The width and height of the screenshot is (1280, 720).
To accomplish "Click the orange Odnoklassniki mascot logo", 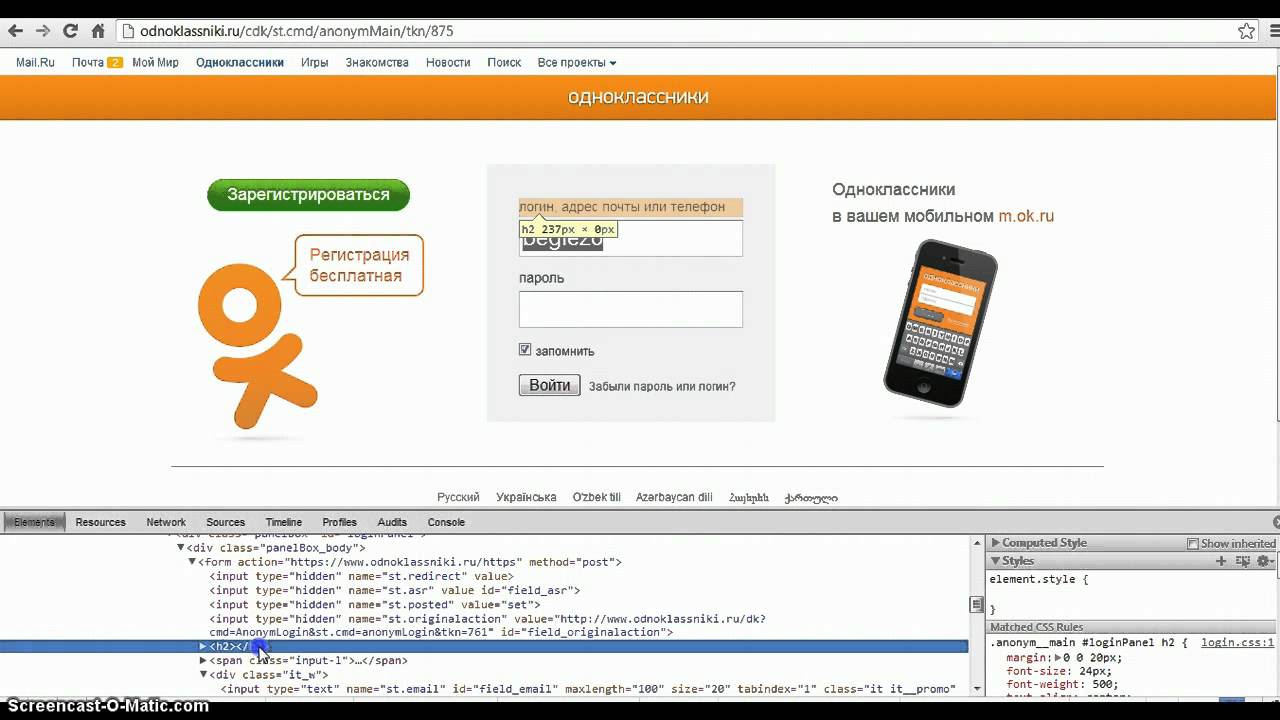I will 258,345.
